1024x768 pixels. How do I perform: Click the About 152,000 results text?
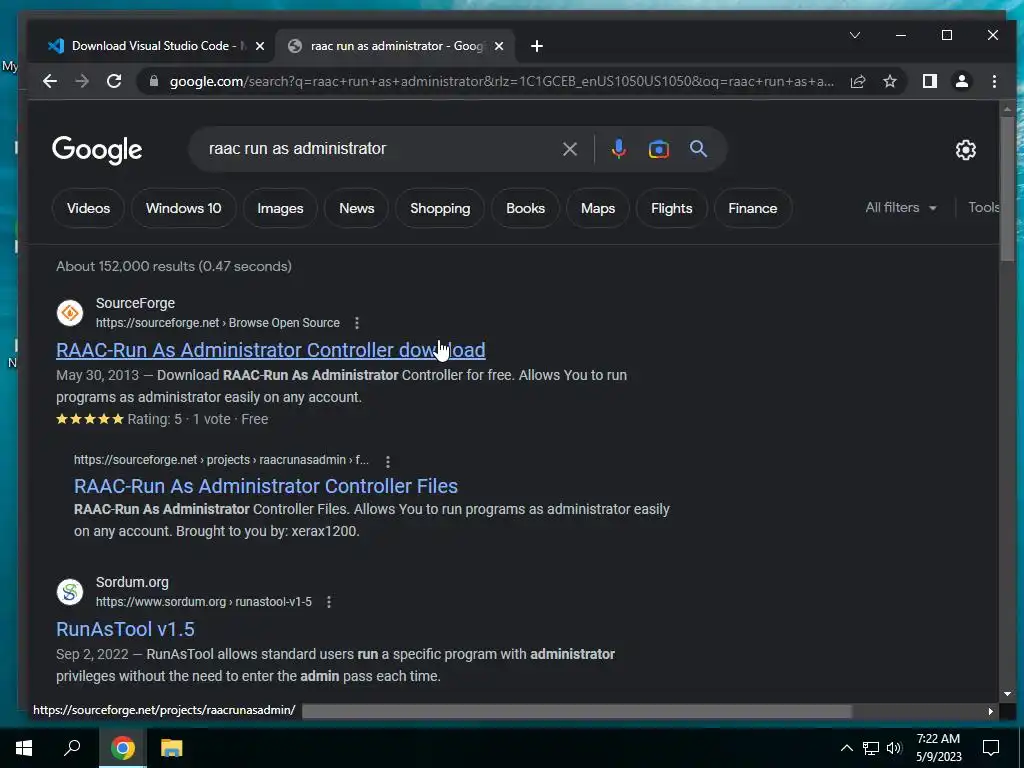coord(174,266)
